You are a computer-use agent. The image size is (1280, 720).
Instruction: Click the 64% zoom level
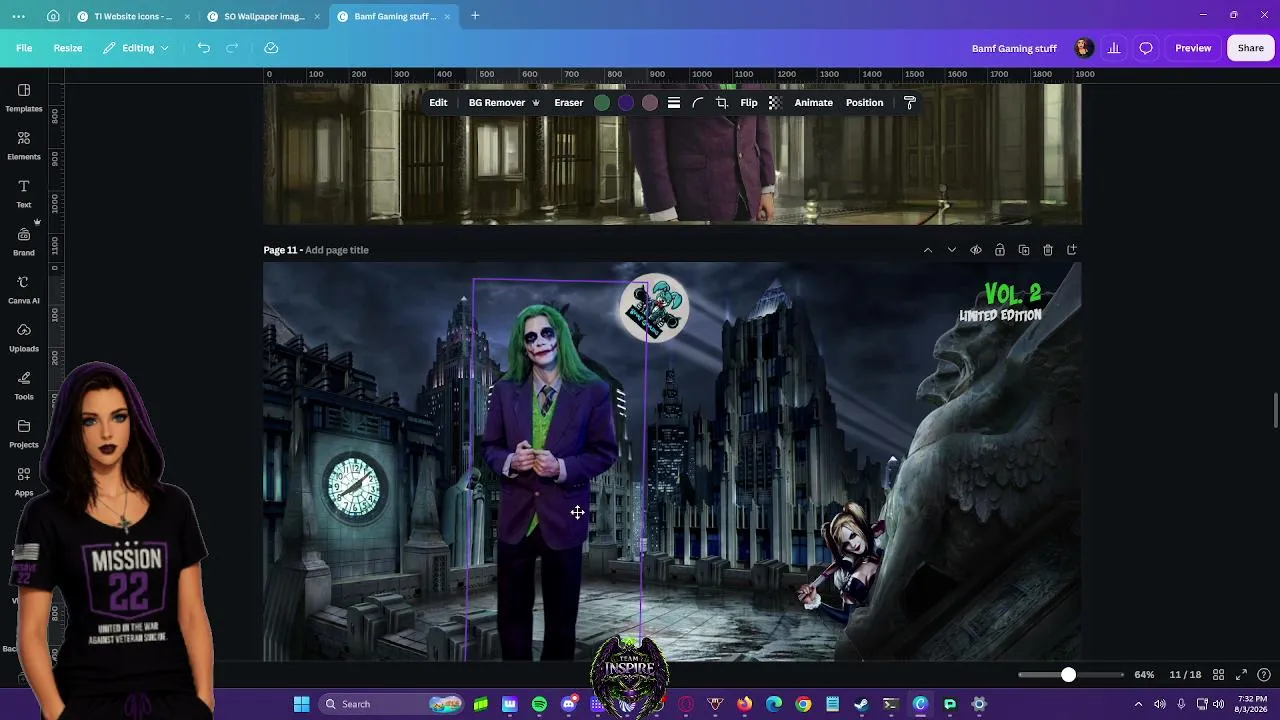tap(1145, 675)
